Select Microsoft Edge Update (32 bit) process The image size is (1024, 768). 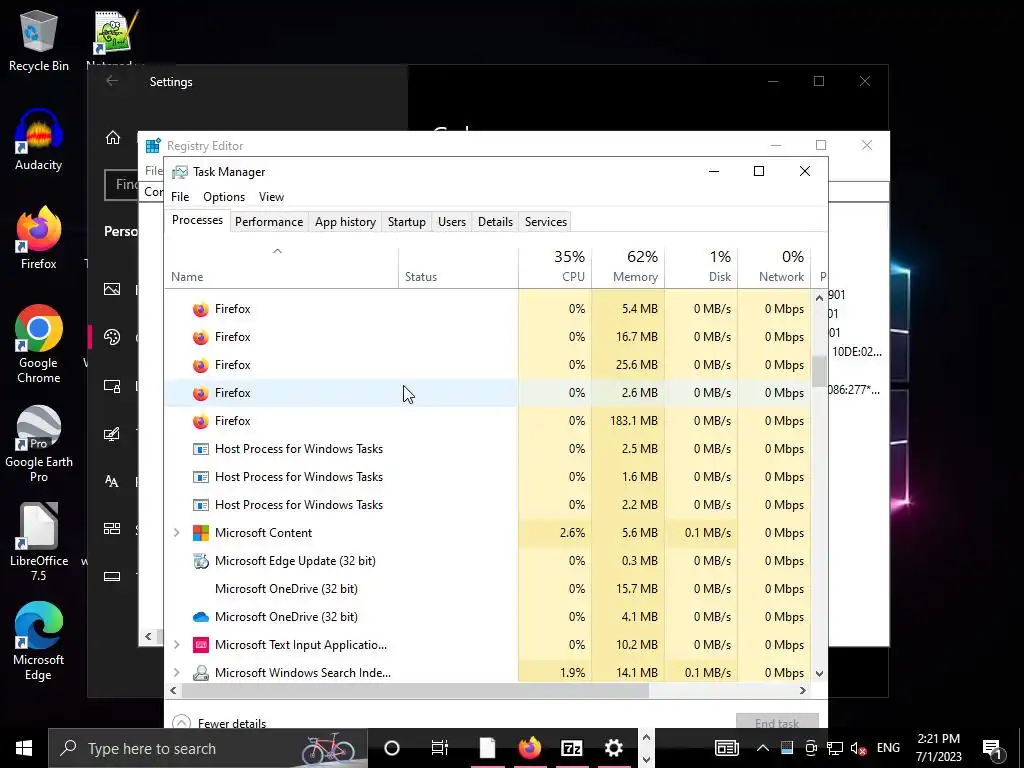point(488,561)
